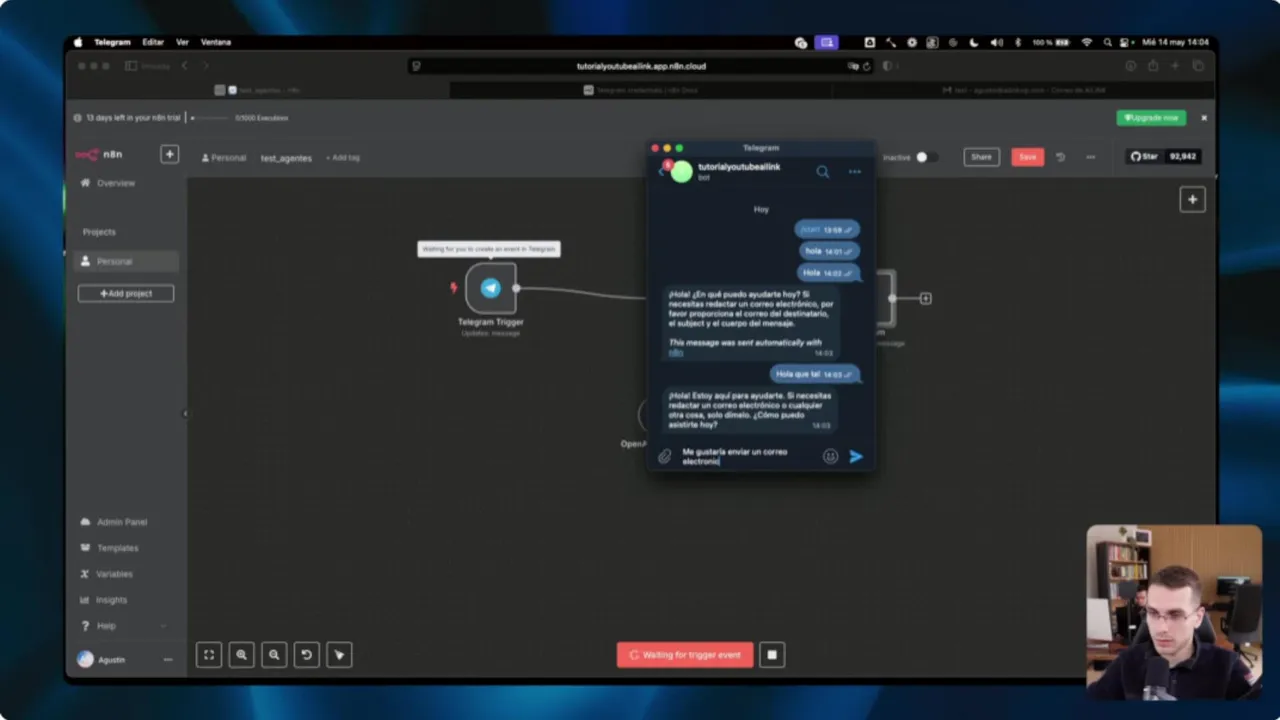Screen dimensions: 1280x720
Task: Zoom out on the canvas
Action: [x=274, y=655]
